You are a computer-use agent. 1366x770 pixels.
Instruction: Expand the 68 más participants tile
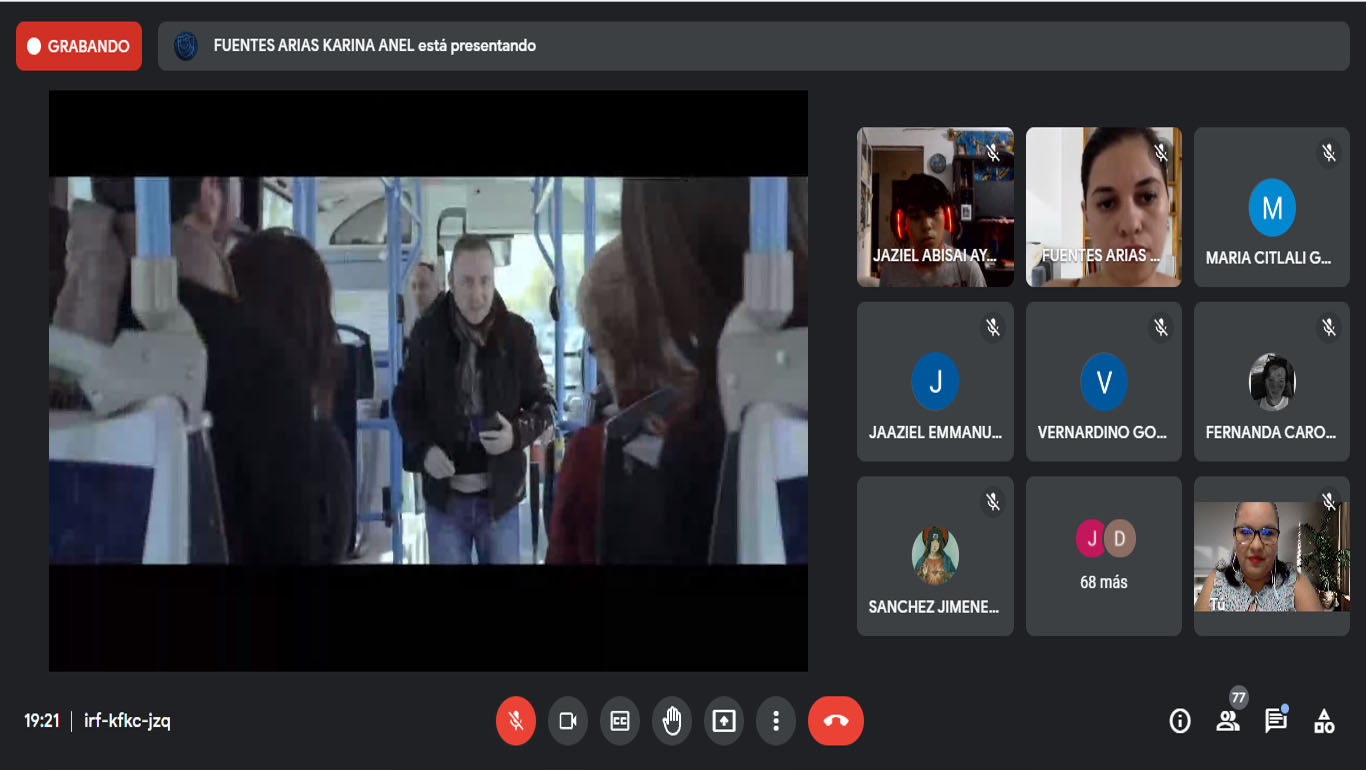coord(1104,556)
